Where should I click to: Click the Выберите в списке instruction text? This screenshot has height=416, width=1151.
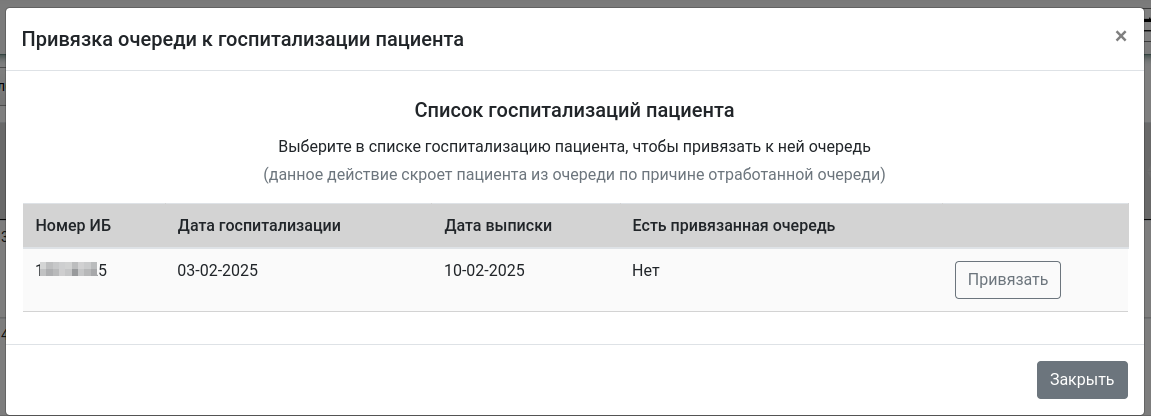click(x=574, y=146)
